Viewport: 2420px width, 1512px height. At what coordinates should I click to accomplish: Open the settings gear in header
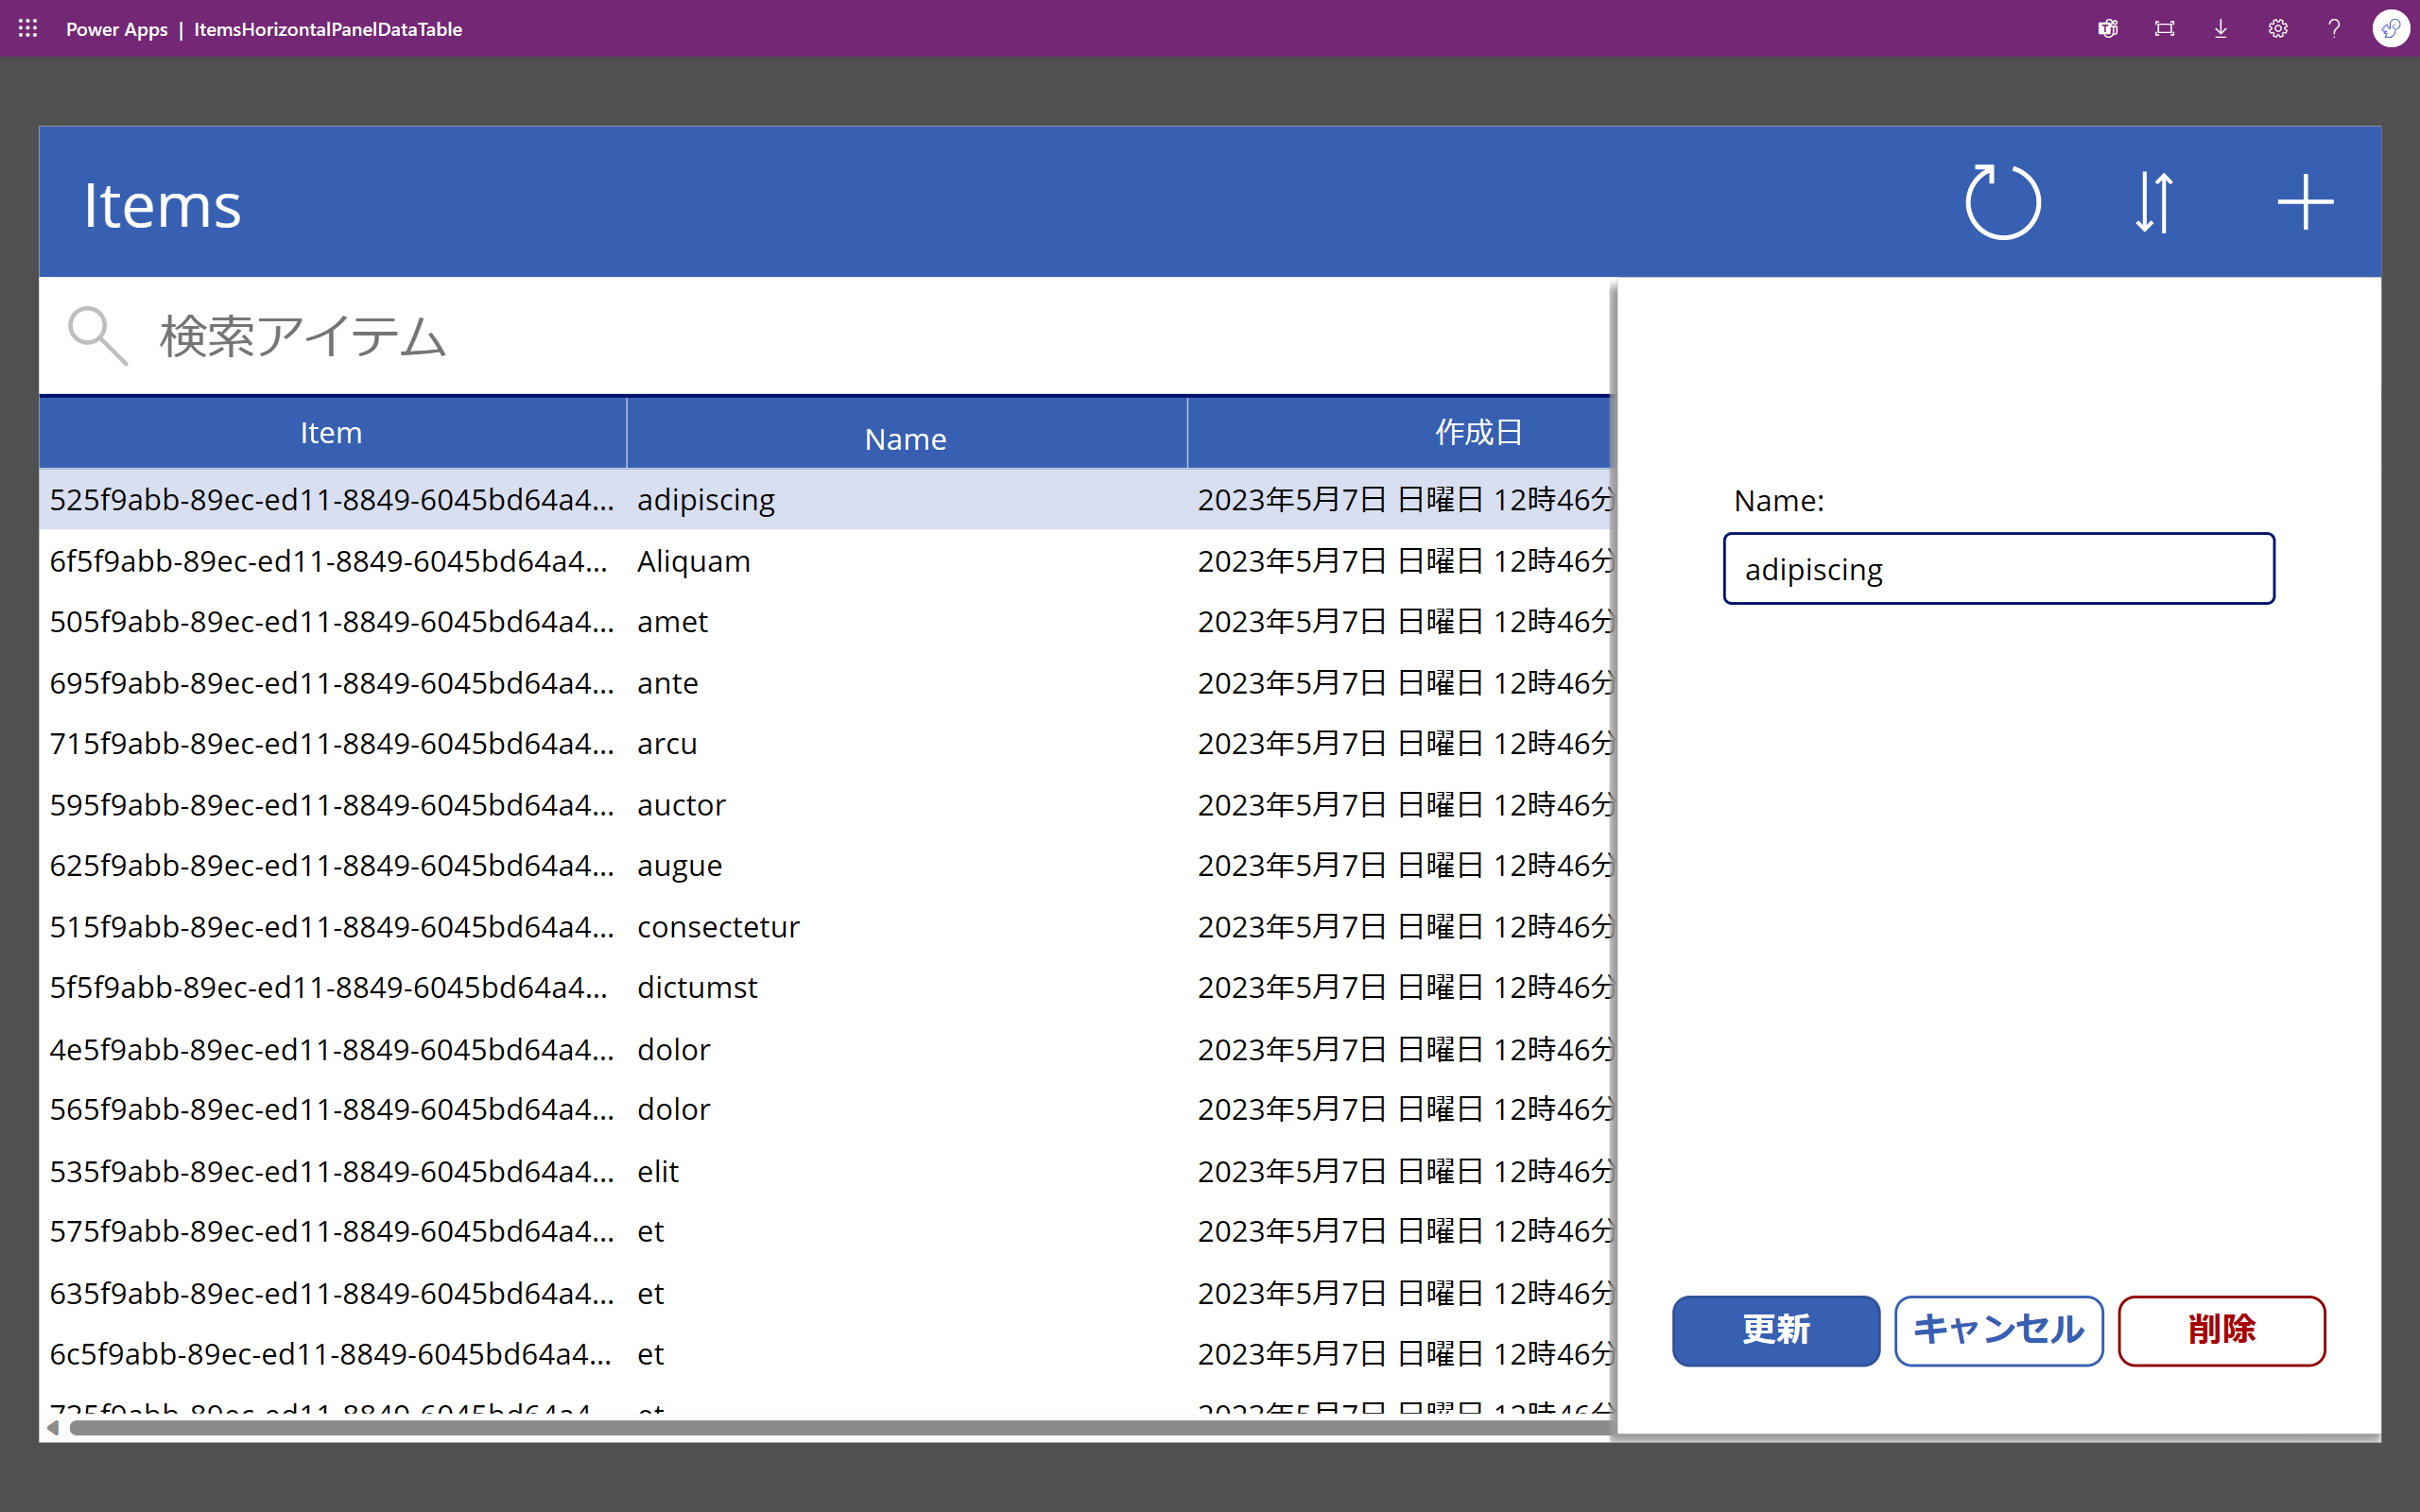(x=2277, y=29)
